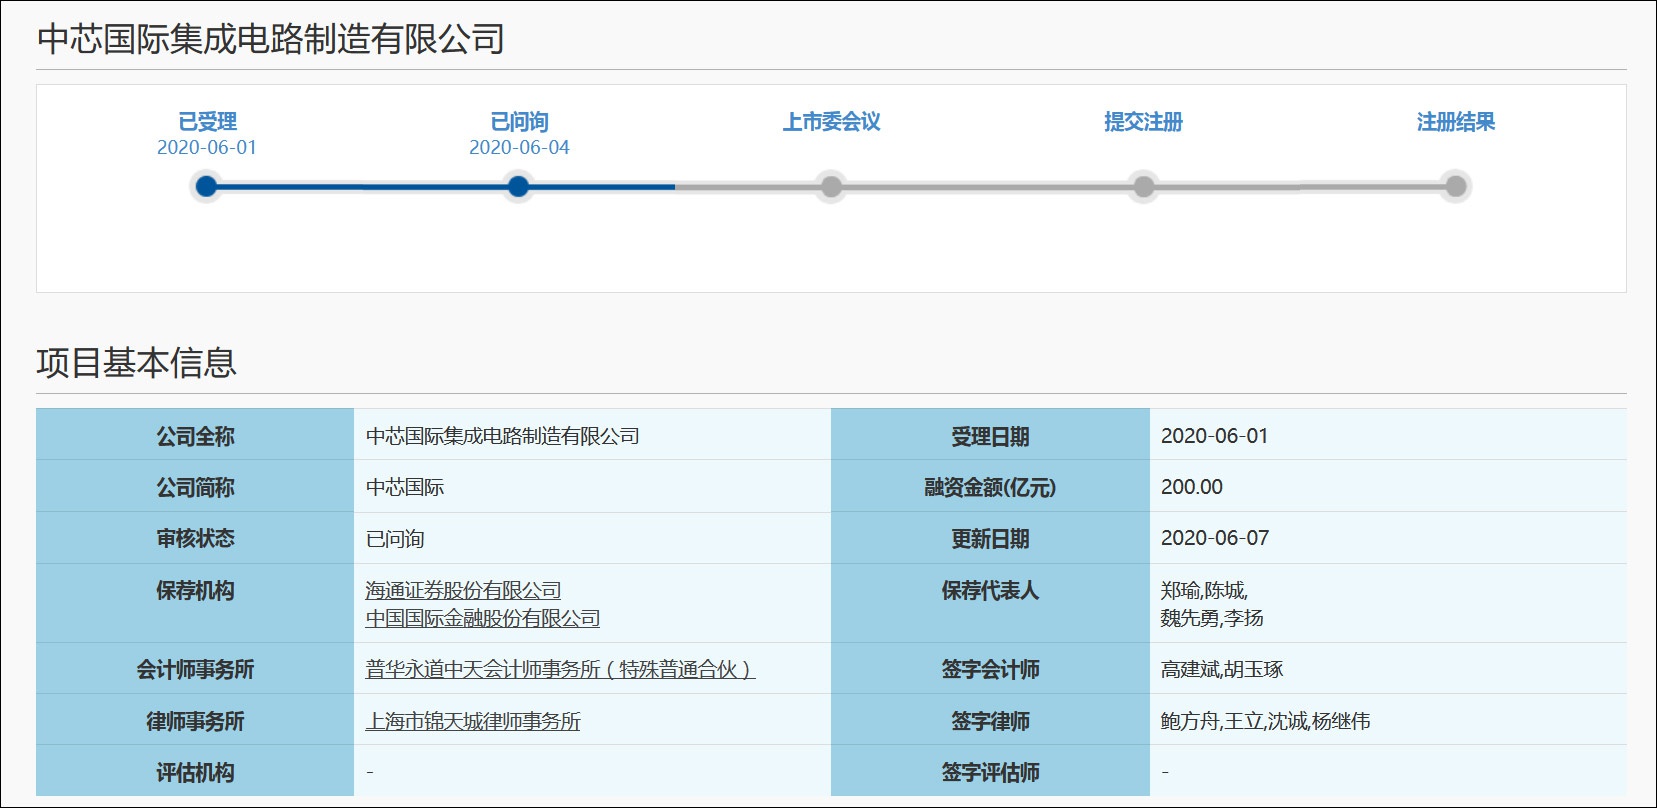Click the 评估机构 row header

tap(195, 771)
